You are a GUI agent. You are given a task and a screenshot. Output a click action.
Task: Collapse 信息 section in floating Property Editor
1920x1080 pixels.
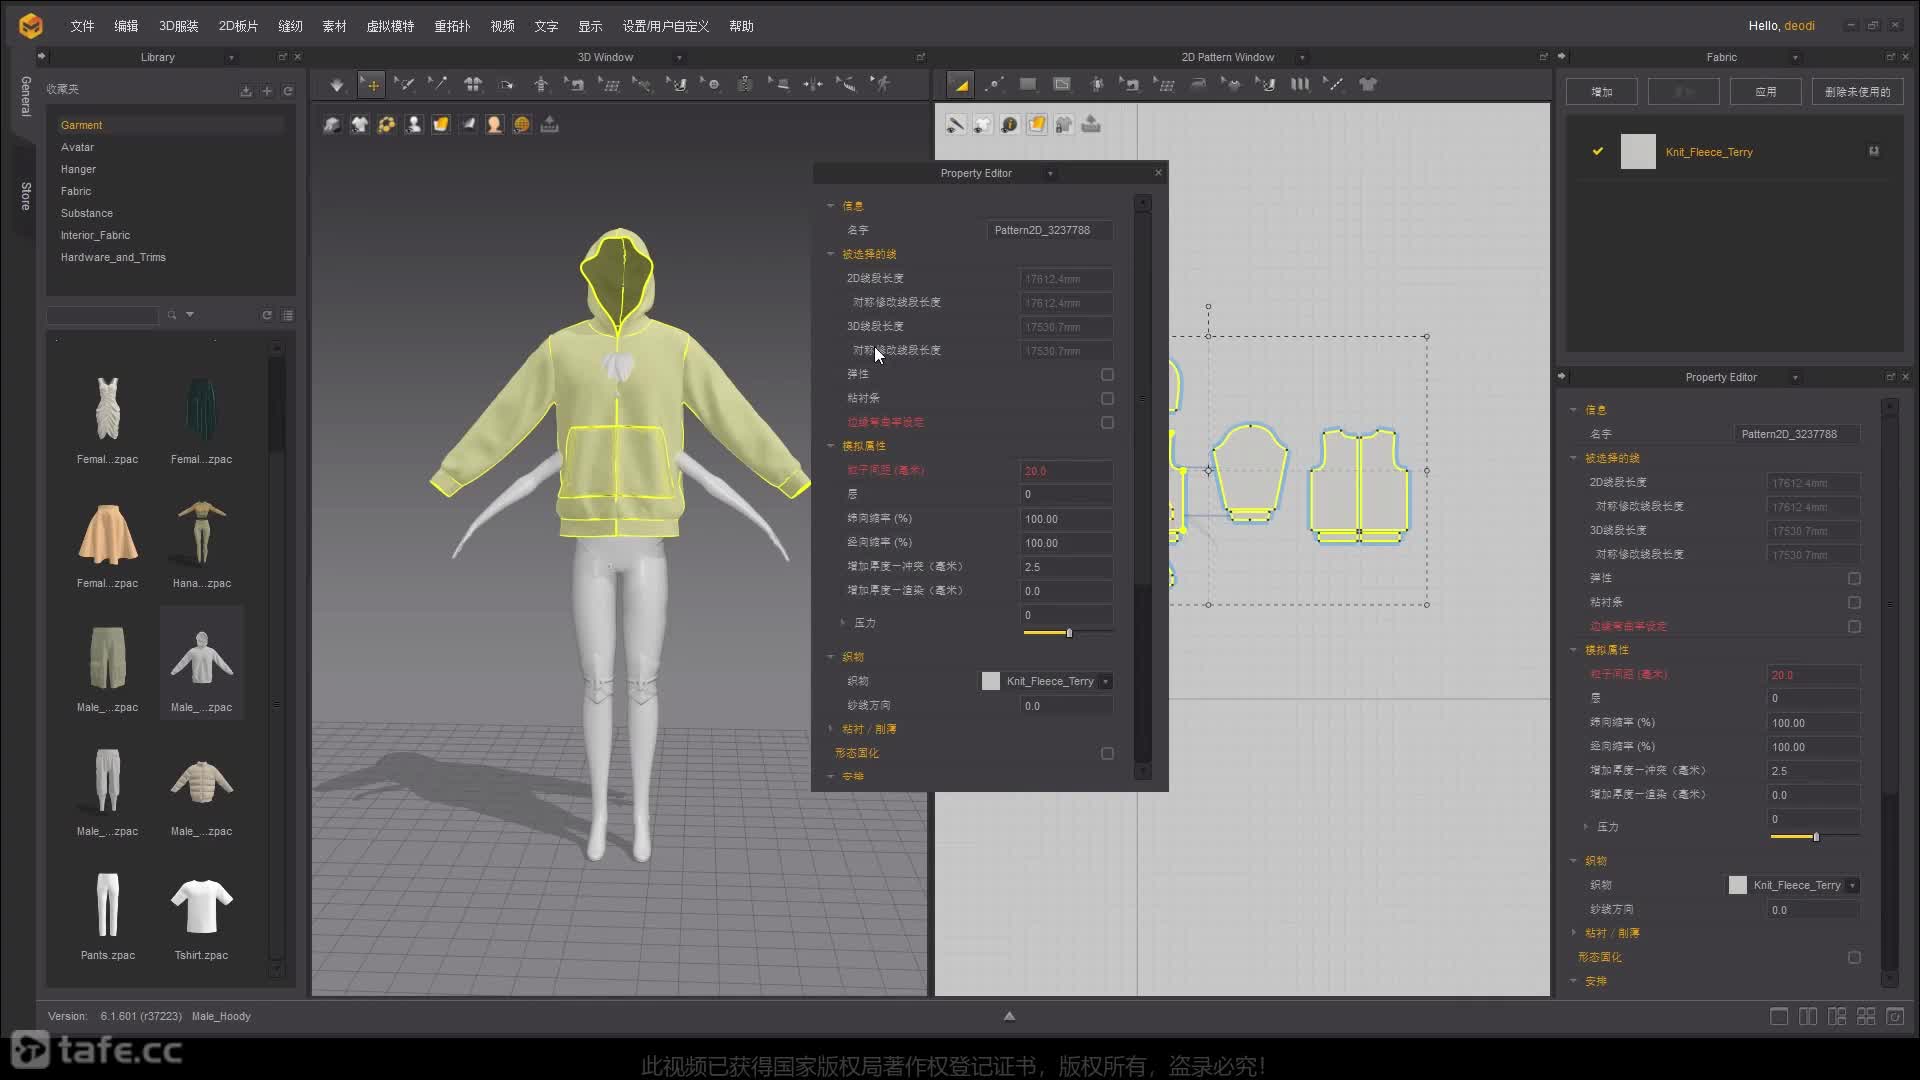click(830, 206)
